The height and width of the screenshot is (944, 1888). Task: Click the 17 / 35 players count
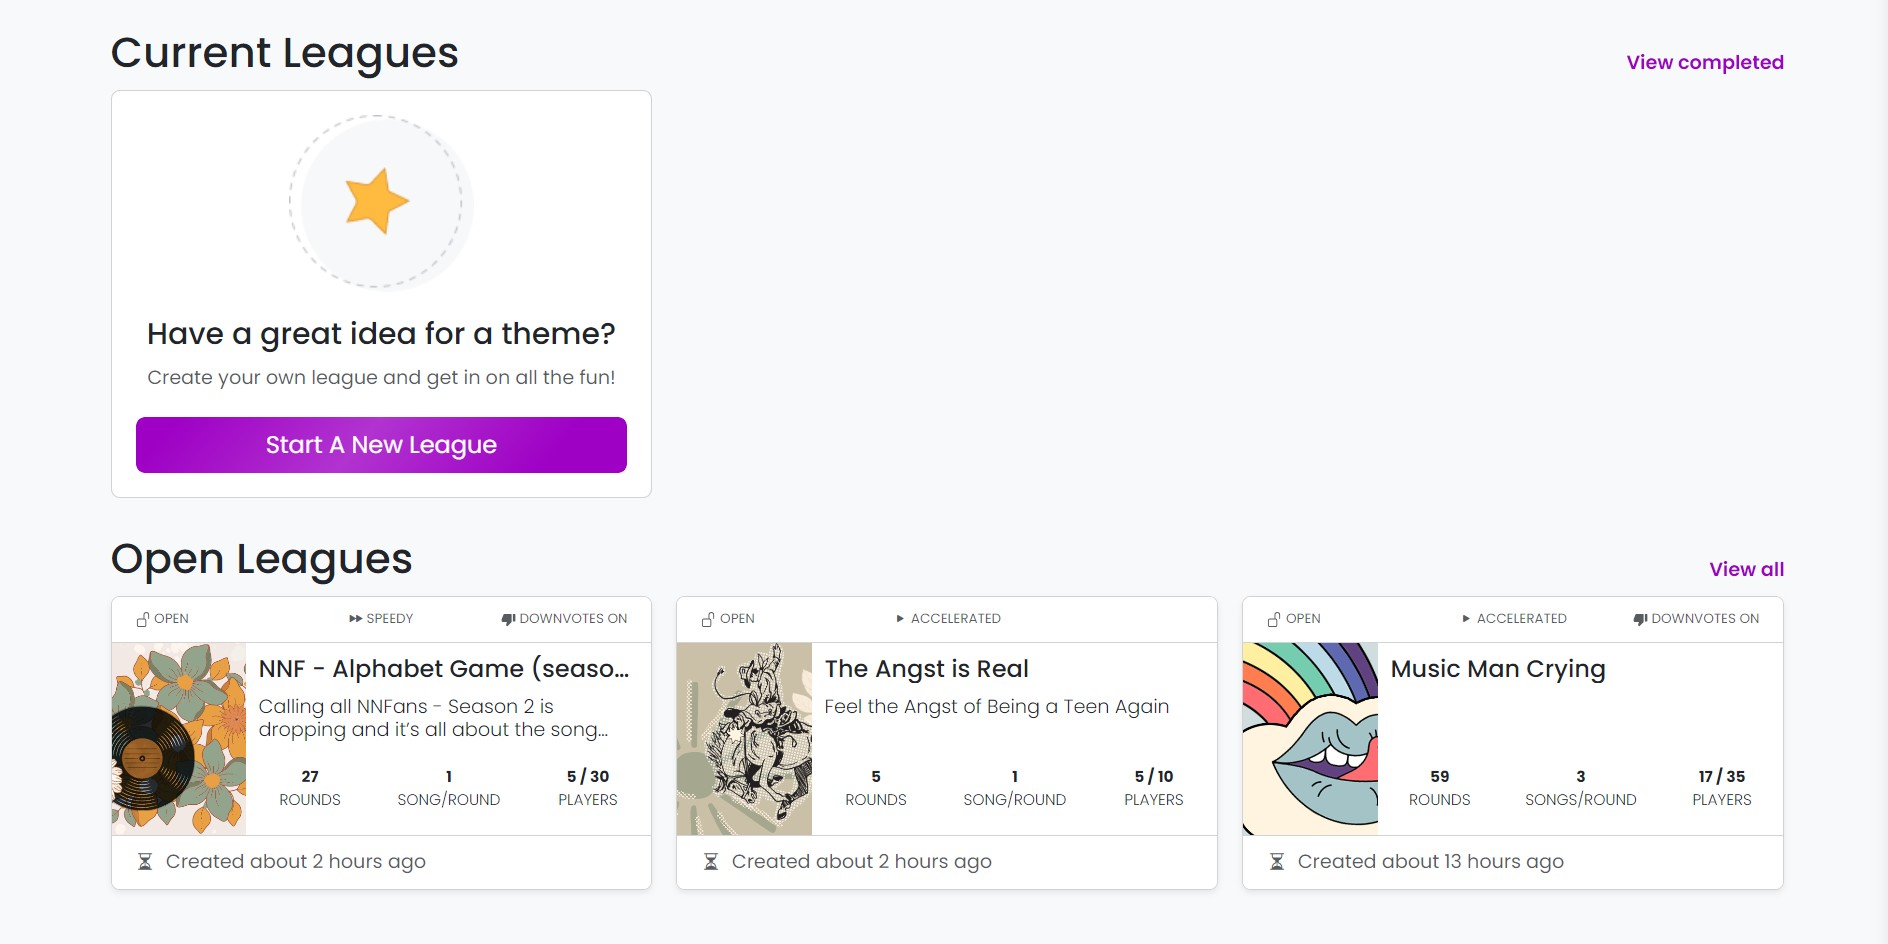[x=1721, y=776]
